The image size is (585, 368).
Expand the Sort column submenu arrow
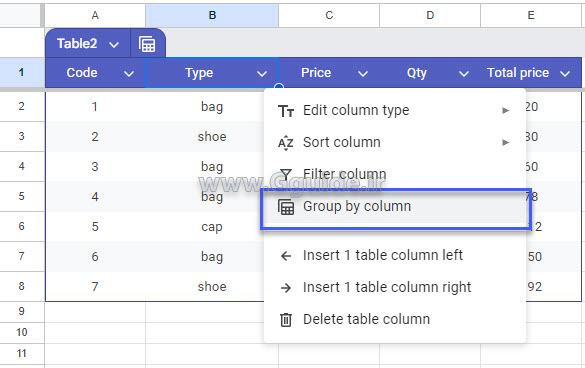click(x=506, y=142)
